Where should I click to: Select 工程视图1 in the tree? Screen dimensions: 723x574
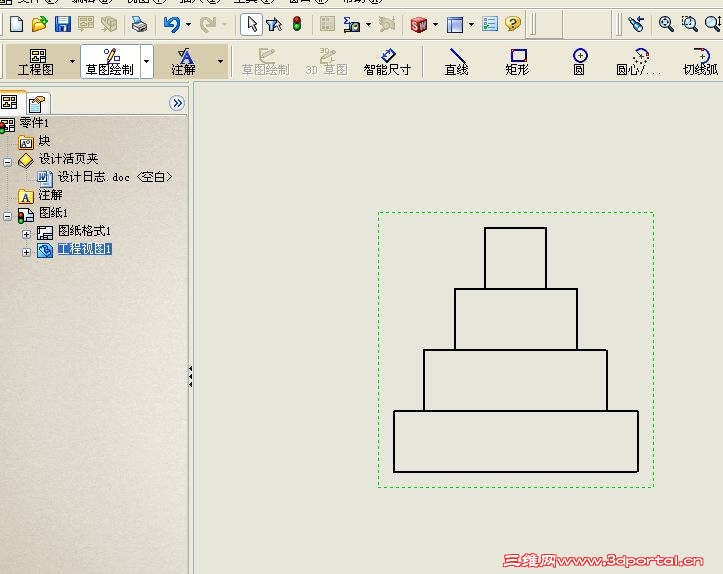[x=85, y=249]
